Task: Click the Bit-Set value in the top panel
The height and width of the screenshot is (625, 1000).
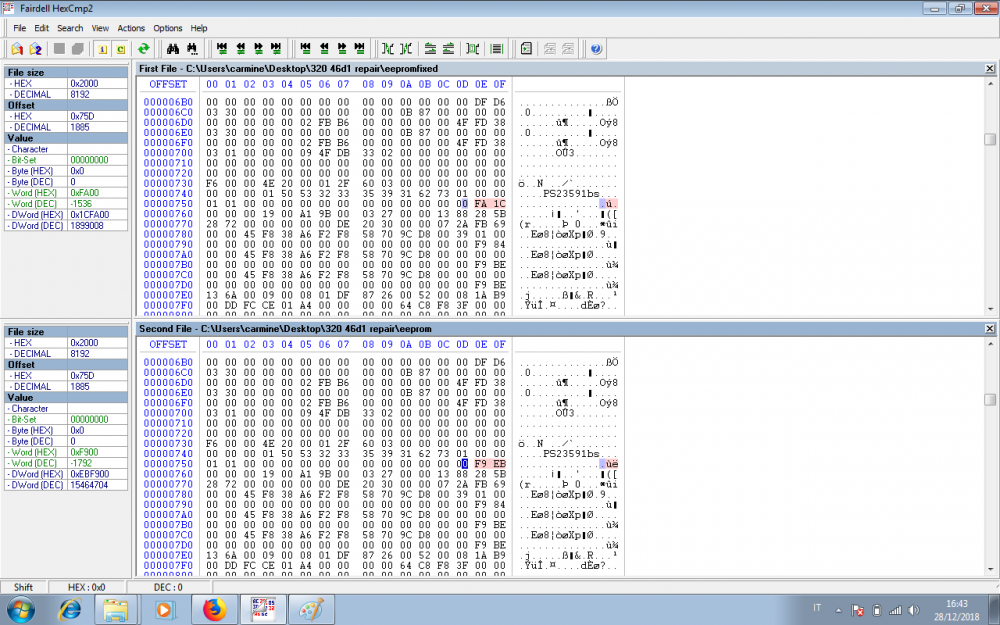Action: [x=89, y=159]
